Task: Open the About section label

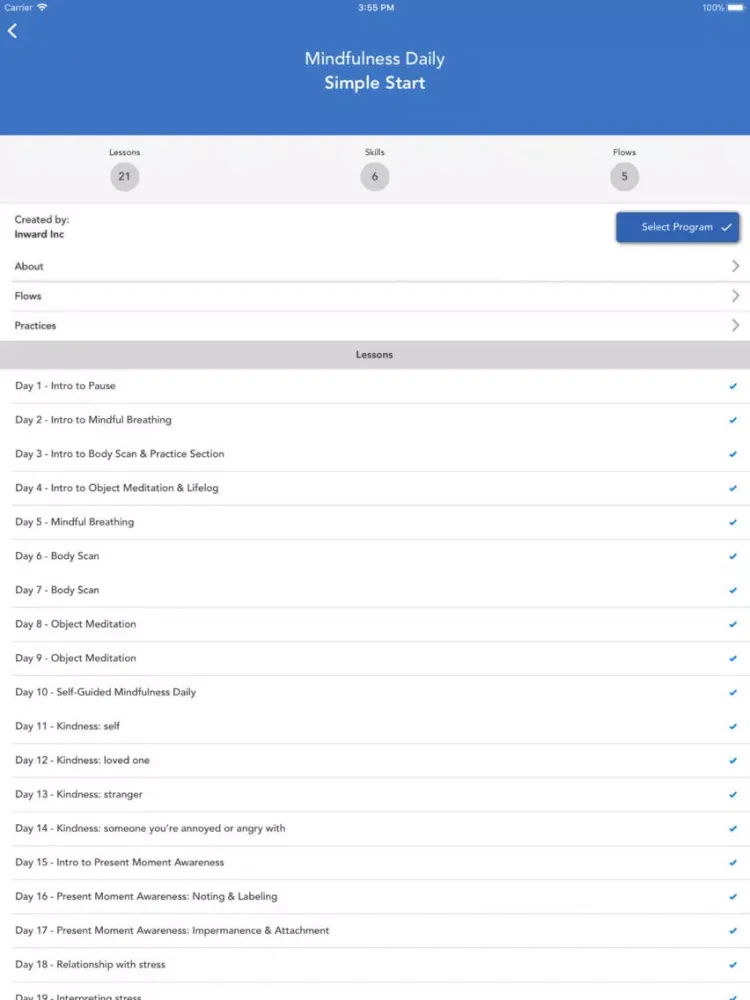Action: click(29, 267)
